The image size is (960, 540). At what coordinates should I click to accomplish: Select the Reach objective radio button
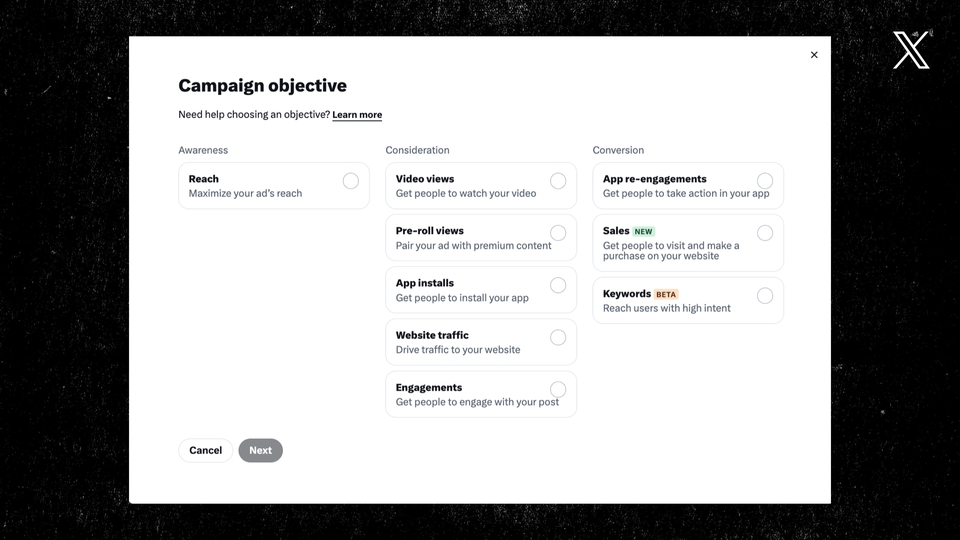click(x=351, y=181)
